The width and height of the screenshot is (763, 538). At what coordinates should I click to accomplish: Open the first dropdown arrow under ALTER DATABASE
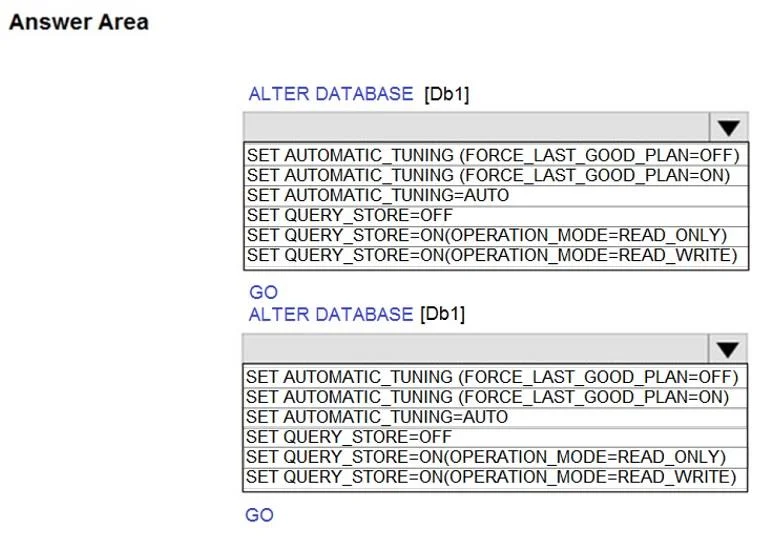(728, 127)
